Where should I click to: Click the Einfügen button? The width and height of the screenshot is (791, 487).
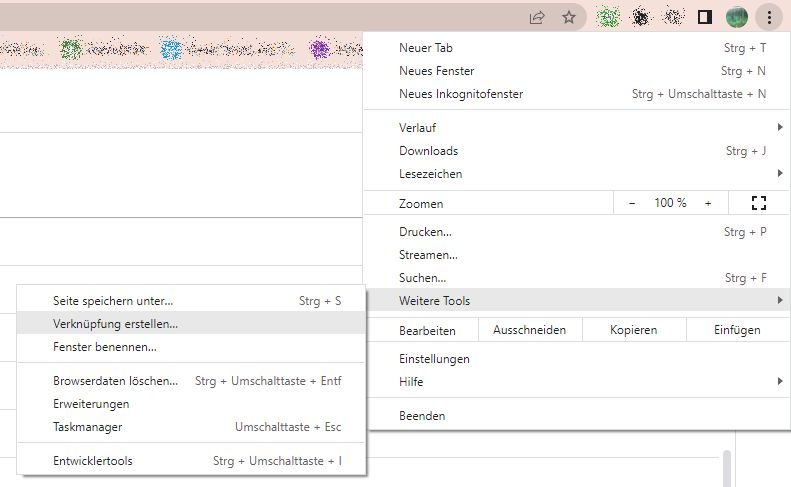737,330
